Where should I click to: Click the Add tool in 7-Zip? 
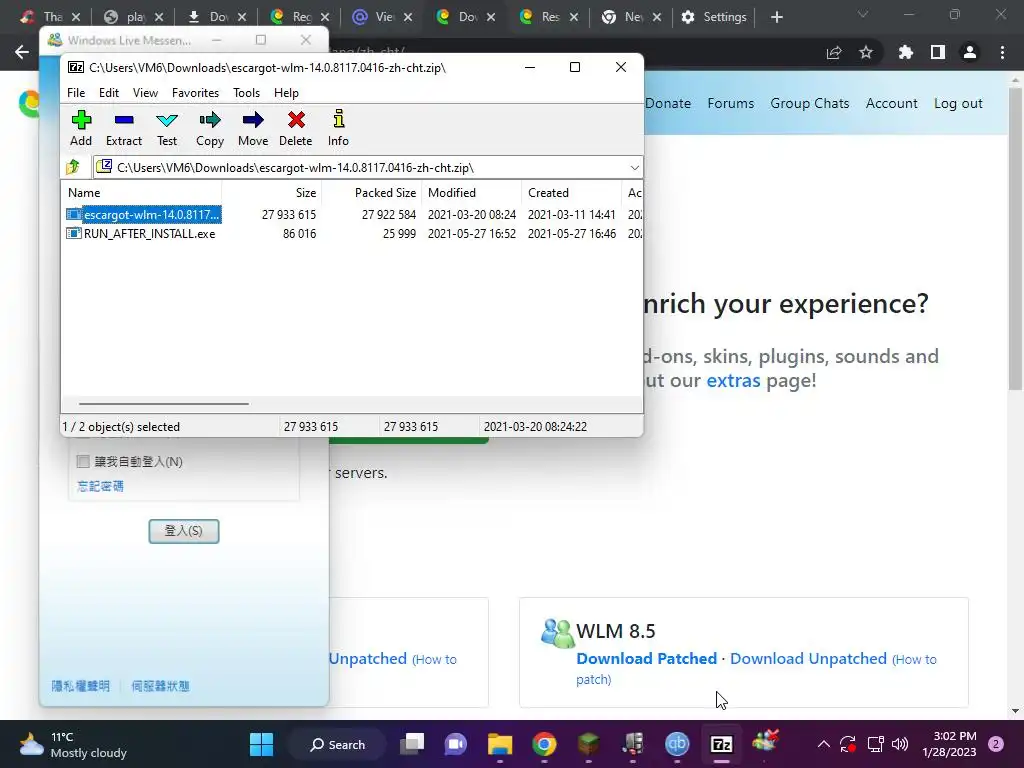pos(81,128)
